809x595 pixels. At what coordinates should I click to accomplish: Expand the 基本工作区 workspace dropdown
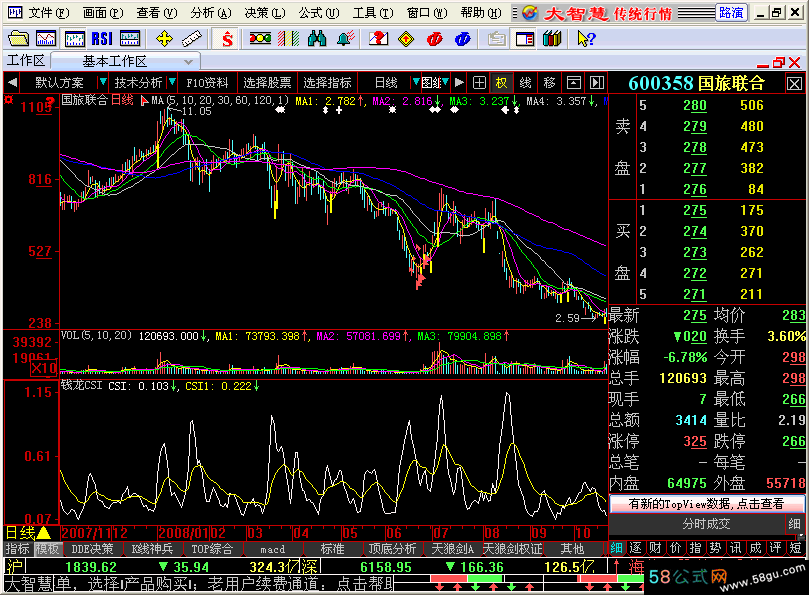pos(188,62)
